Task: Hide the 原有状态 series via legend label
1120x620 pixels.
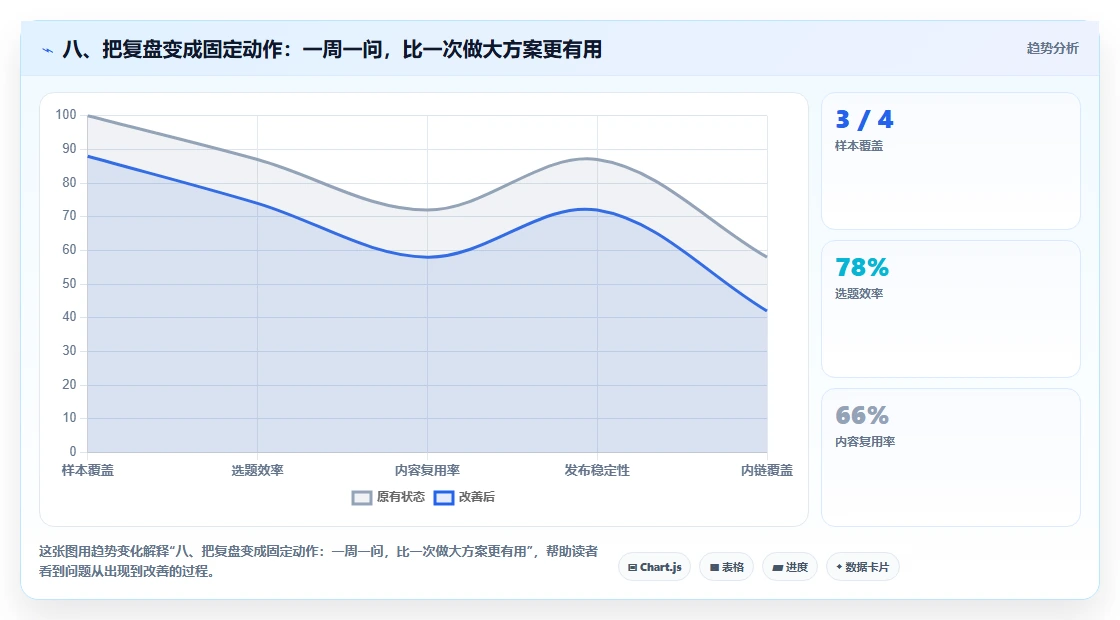Action: click(401, 497)
